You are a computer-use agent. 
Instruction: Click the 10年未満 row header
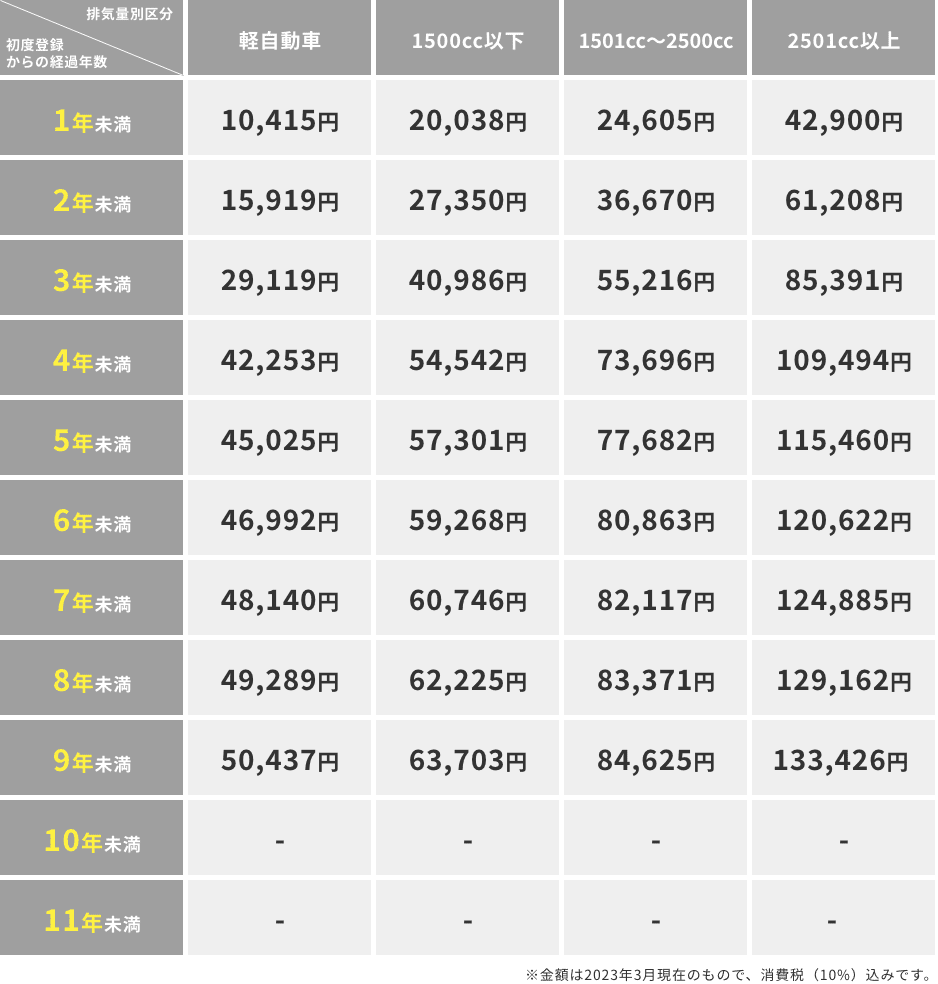tap(92, 842)
